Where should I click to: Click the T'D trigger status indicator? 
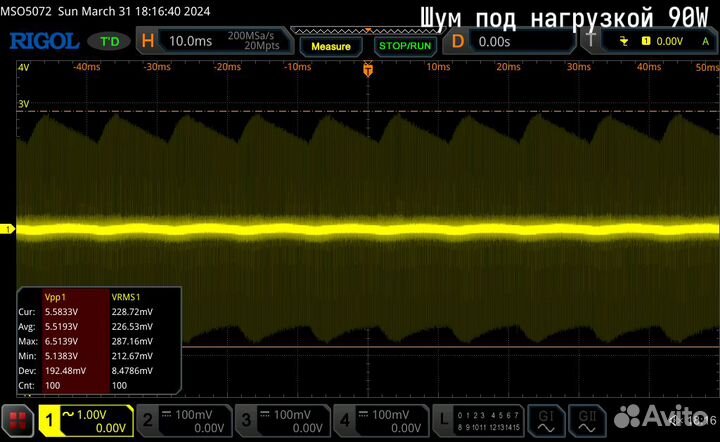(109, 41)
